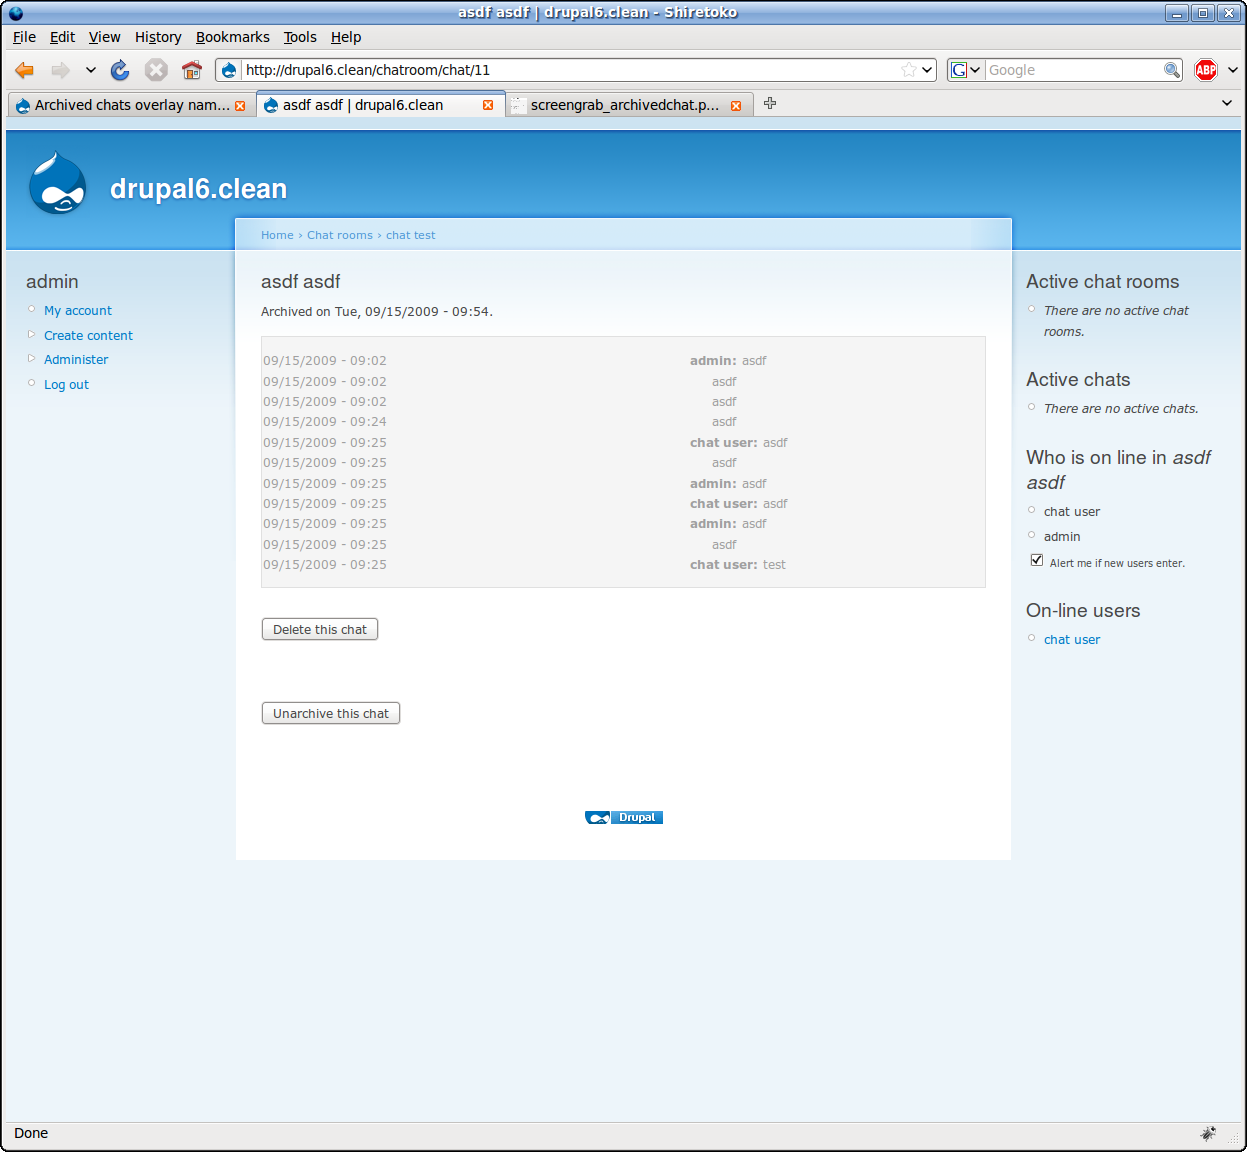
Task: Reload the current page
Action: tap(120, 70)
